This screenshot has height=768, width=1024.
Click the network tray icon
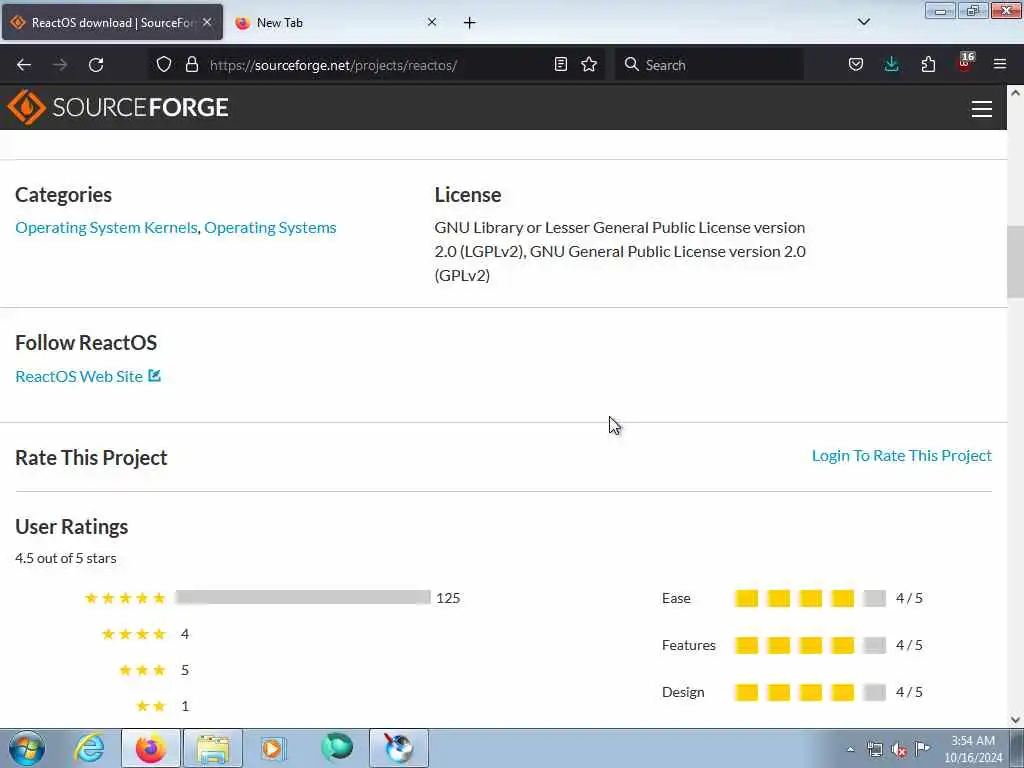click(x=874, y=749)
